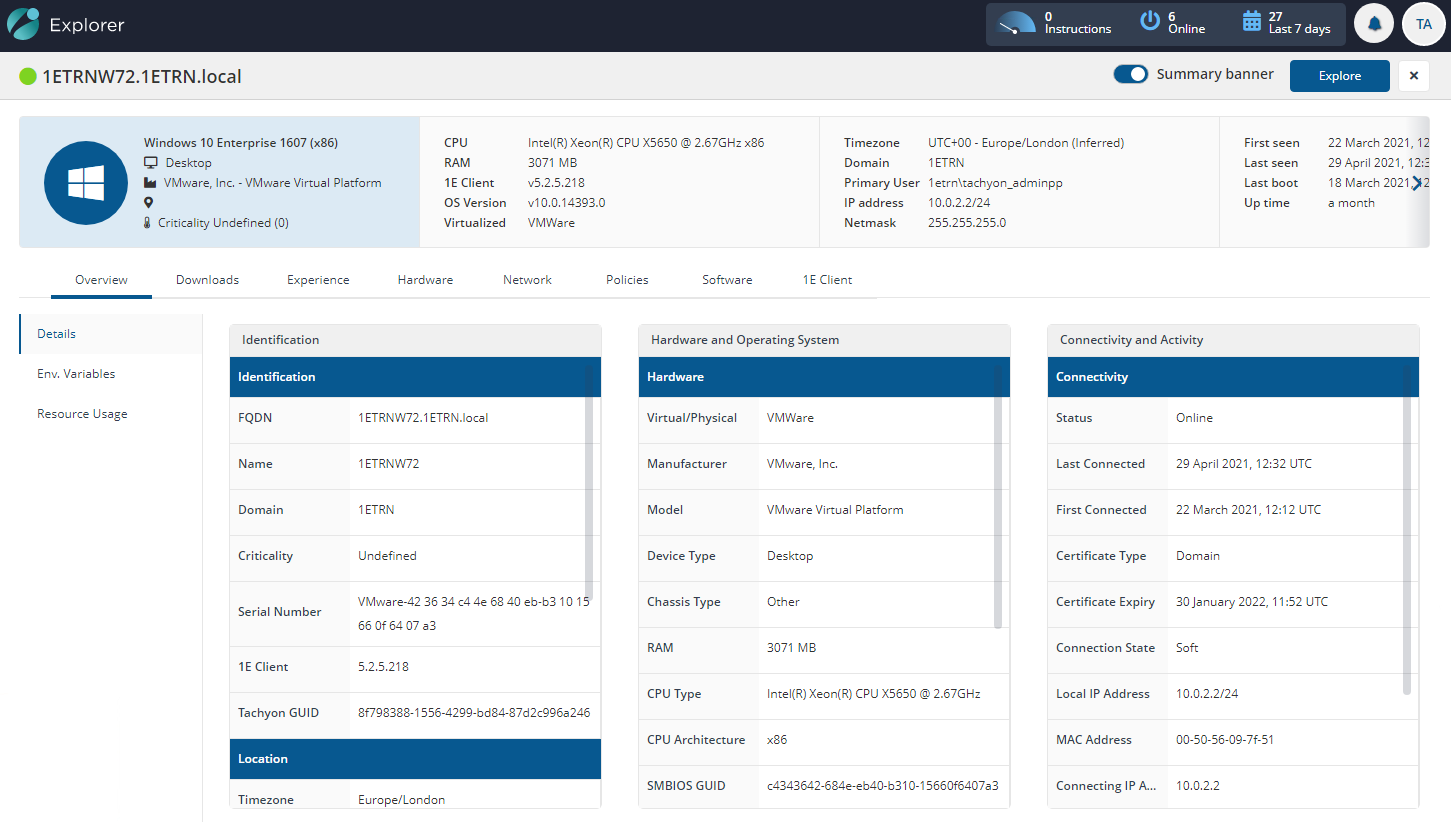The width and height of the screenshot is (1451, 822).
Task: Click the Connecting IP value 10.0.2.2
Action: (1196, 786)
